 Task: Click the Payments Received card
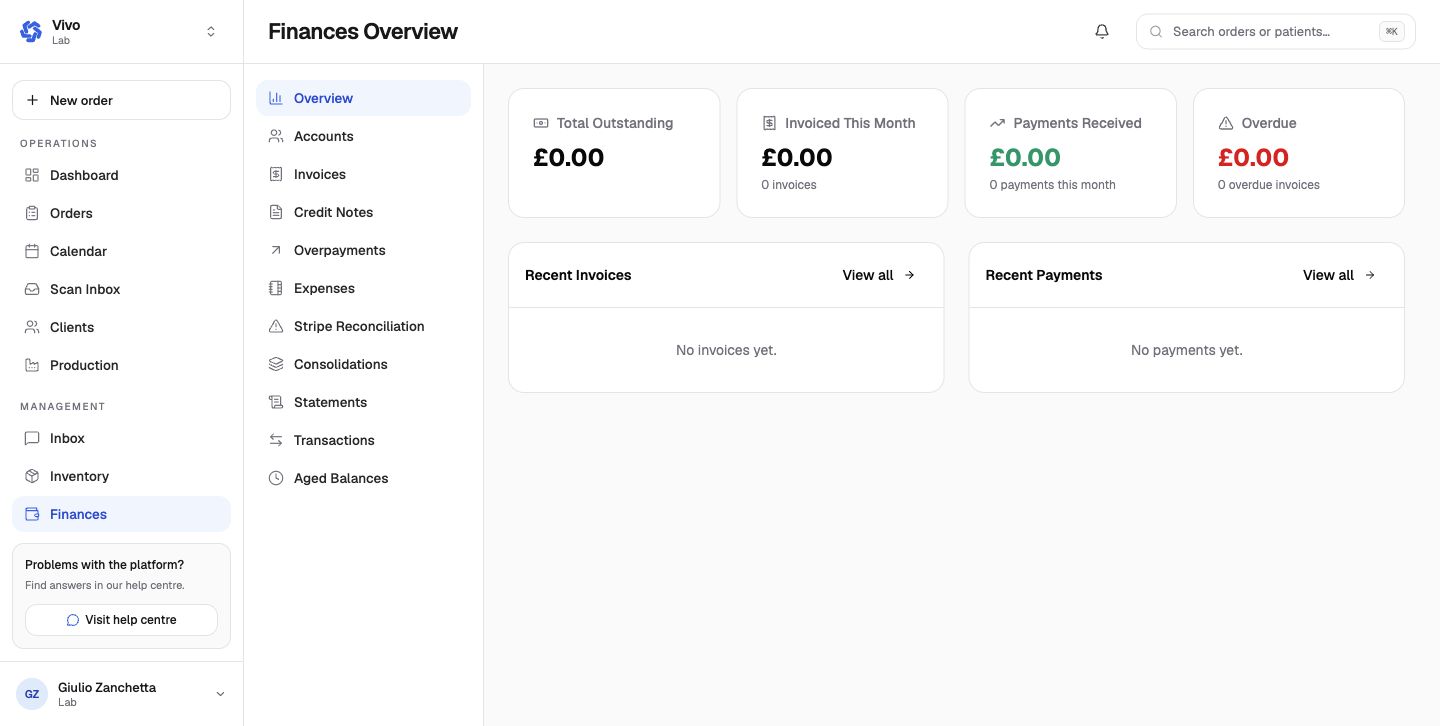[1070, 153]
